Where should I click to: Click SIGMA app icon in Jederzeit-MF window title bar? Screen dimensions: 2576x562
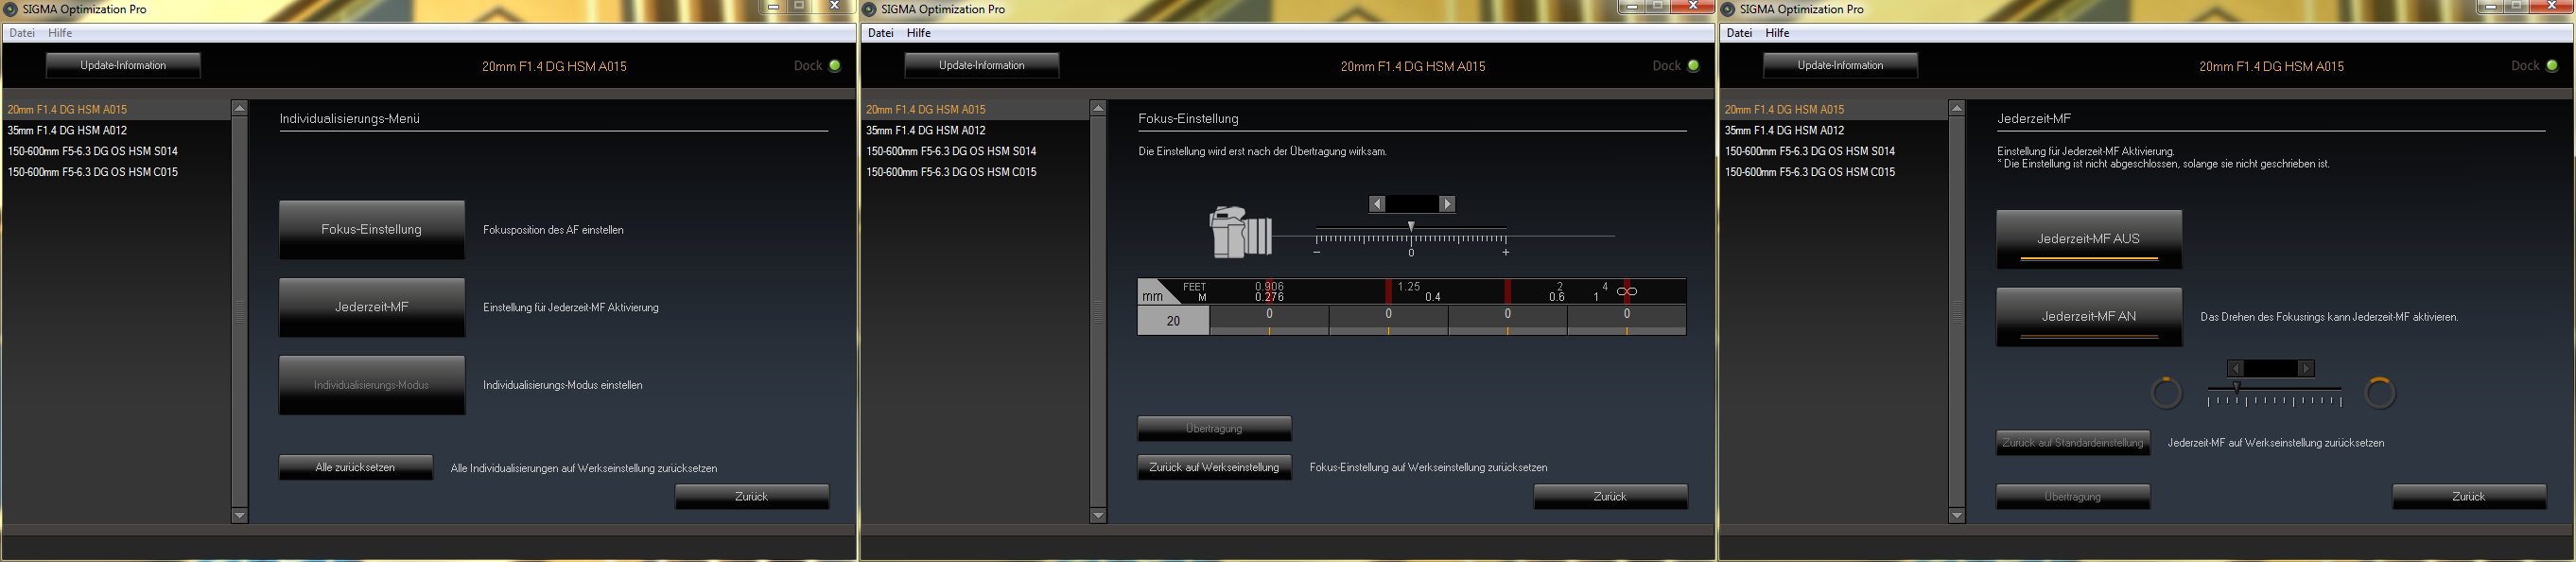click(1727, 9)
